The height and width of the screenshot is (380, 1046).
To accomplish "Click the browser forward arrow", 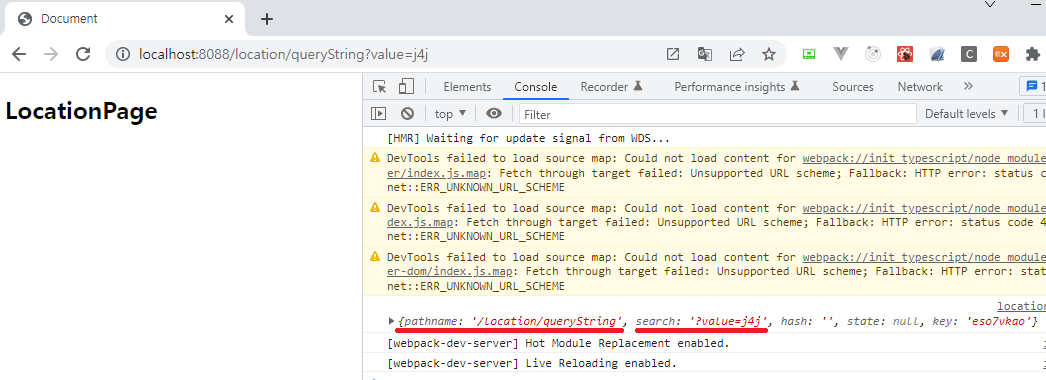I will click(x=51, y=55).
